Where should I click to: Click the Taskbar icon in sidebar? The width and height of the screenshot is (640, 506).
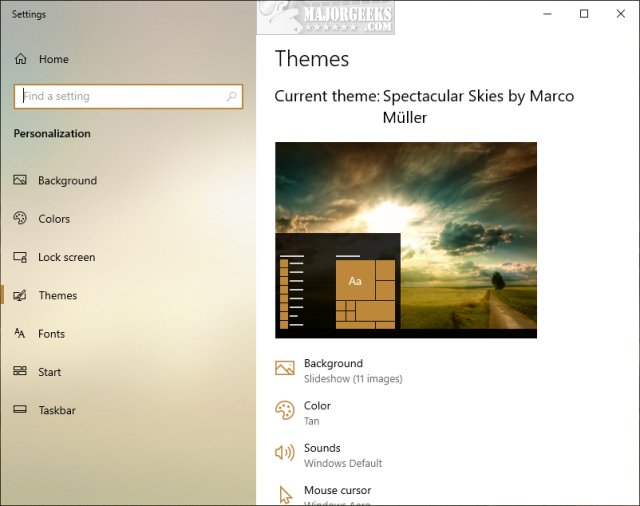[20, 410]
